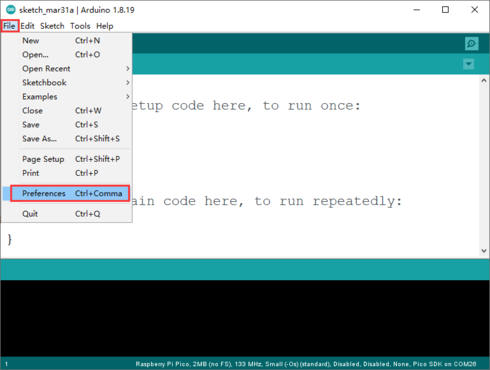Click the tab options dropdown arrow

[468, 64]
